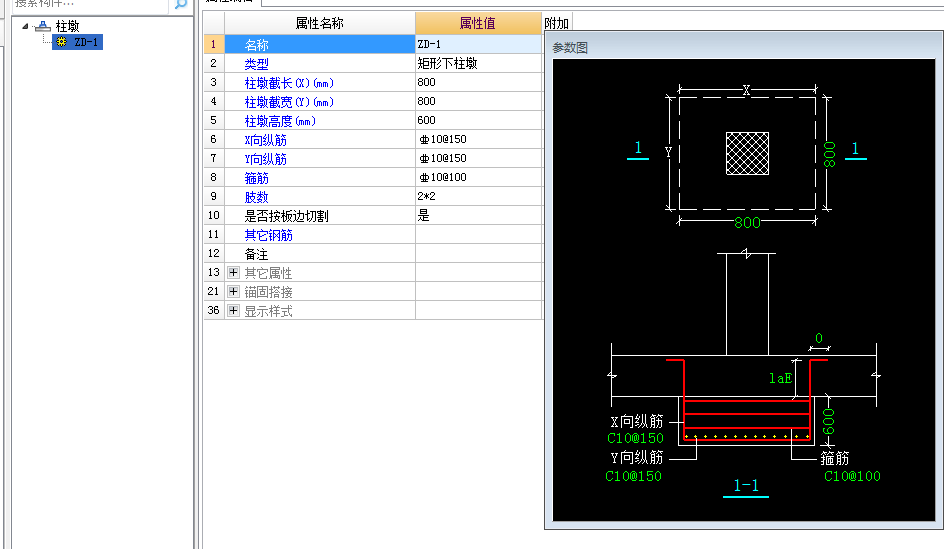Click the 柱墩高度(mm) value 600
Viewport: 944px width, 549px height.
pyautogui.click(x=426, y=120)
